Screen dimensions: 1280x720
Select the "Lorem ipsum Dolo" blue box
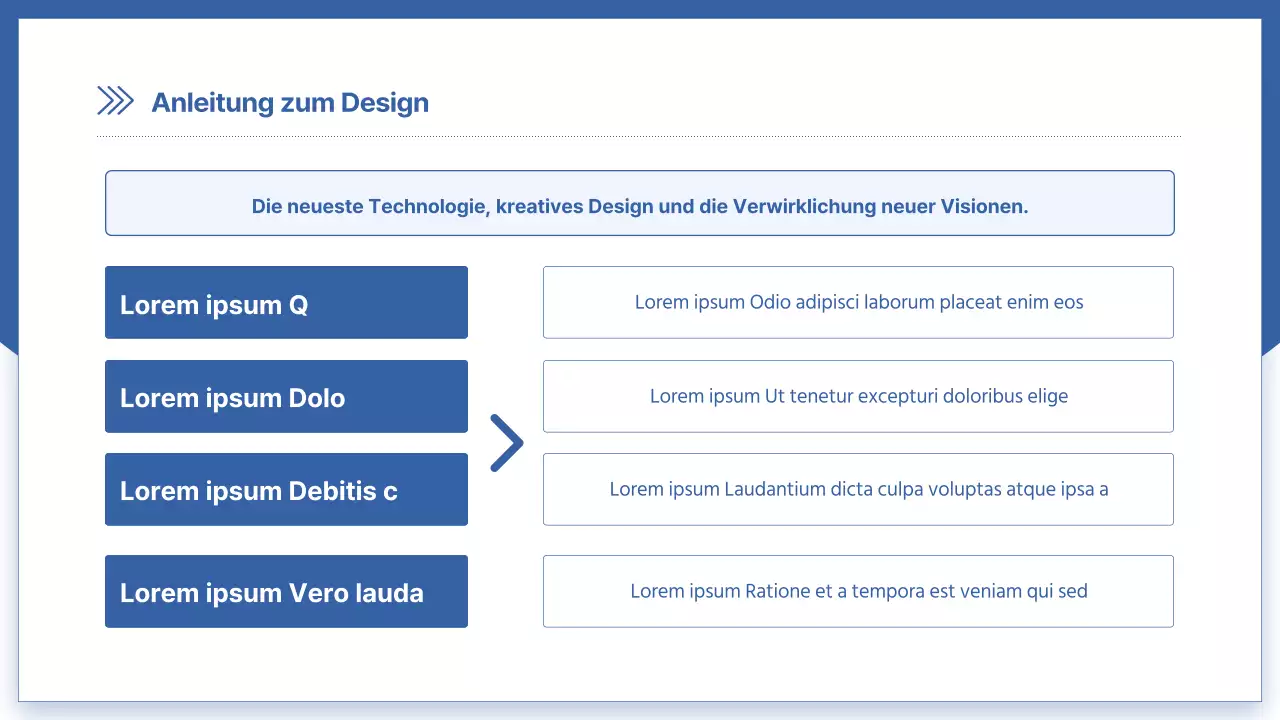(x=286, y=397)
